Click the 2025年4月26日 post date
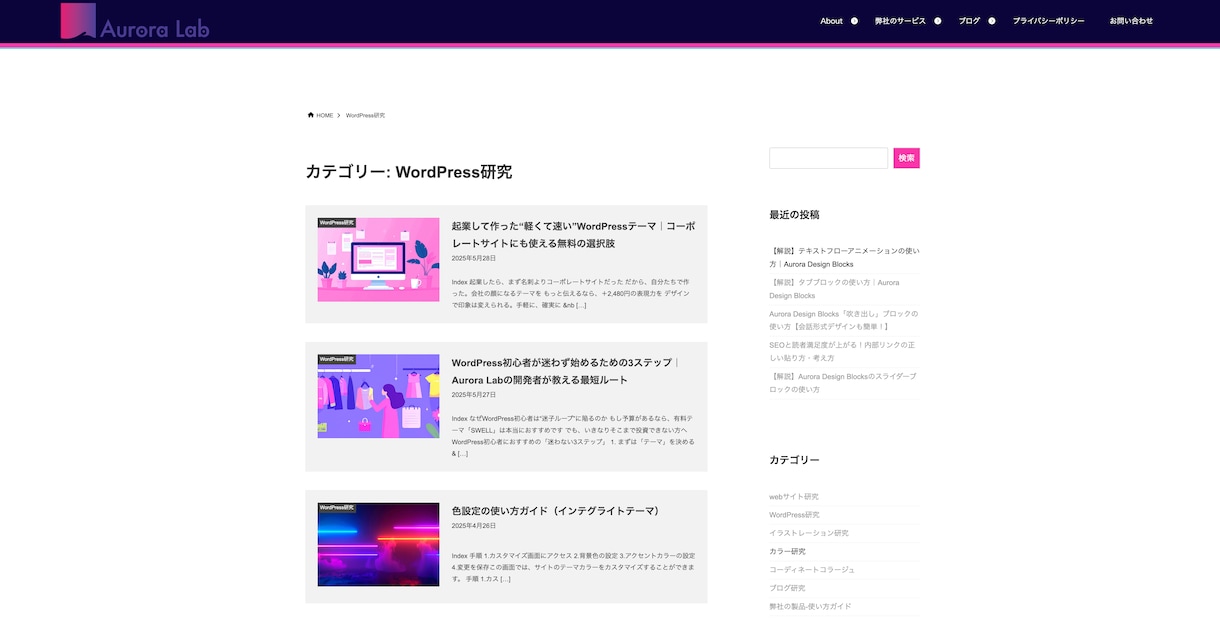The height and width of the screenshot is (620, 1220). coord(474,525)
